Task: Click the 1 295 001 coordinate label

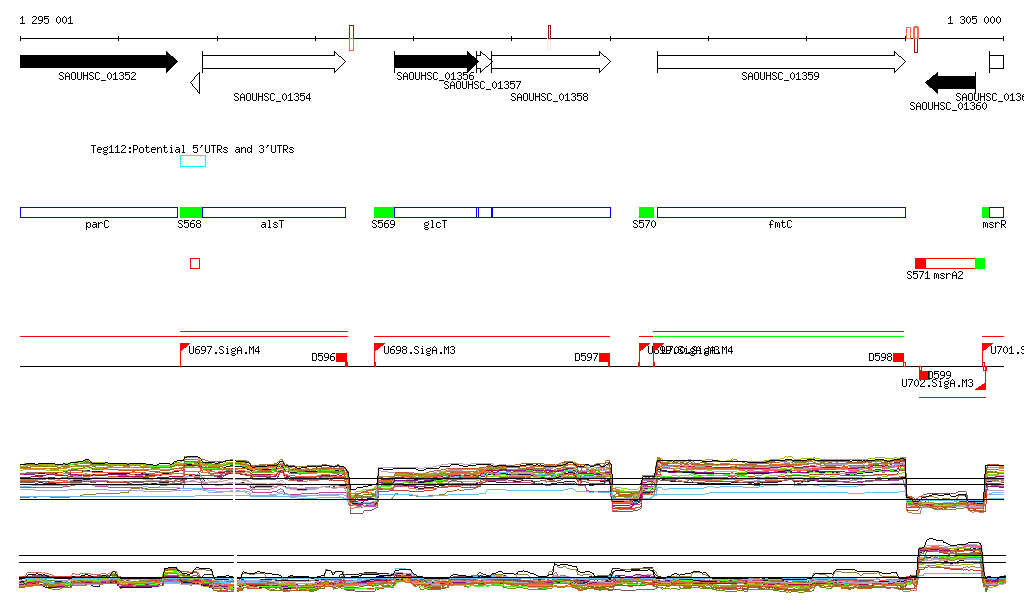Action: (x=46, y=20)
